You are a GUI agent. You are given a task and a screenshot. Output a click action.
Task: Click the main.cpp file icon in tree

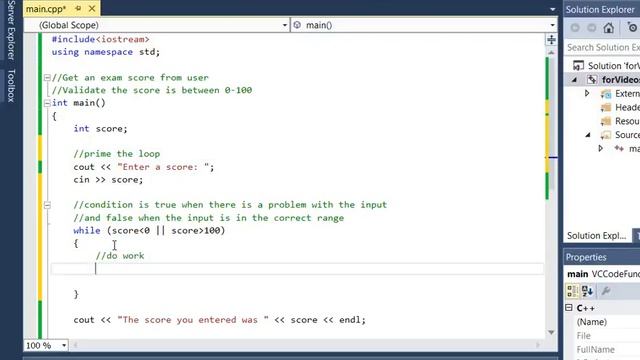point(619,149)
